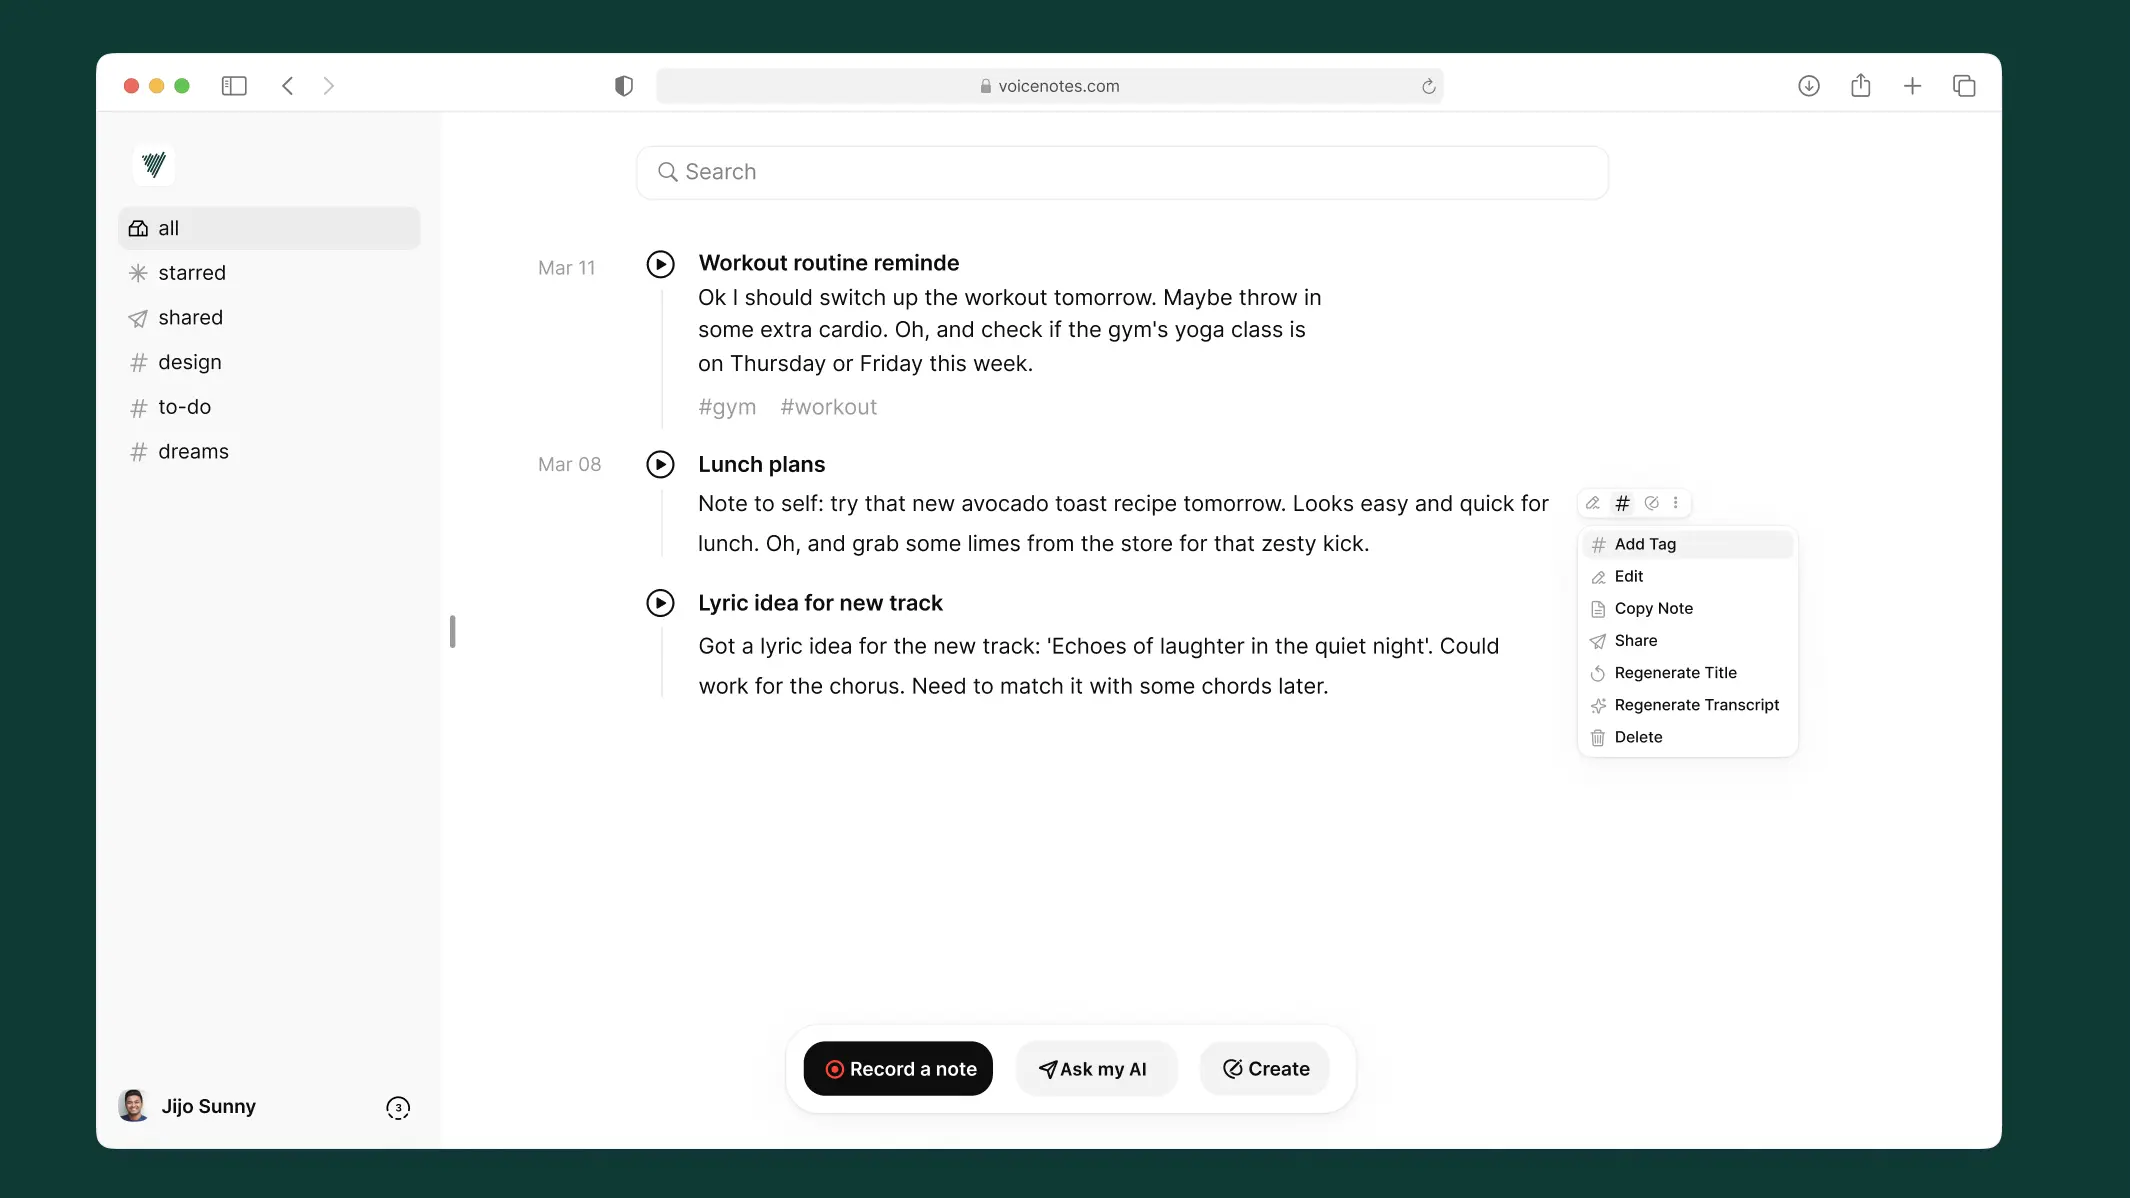Choose Share in the note menu

click(x=1688, y=641)
